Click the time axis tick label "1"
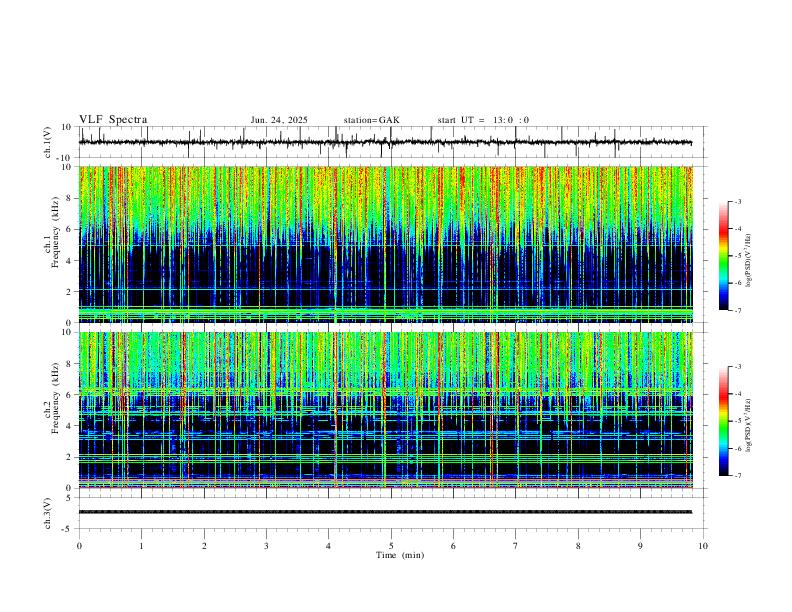 point(141,546)
